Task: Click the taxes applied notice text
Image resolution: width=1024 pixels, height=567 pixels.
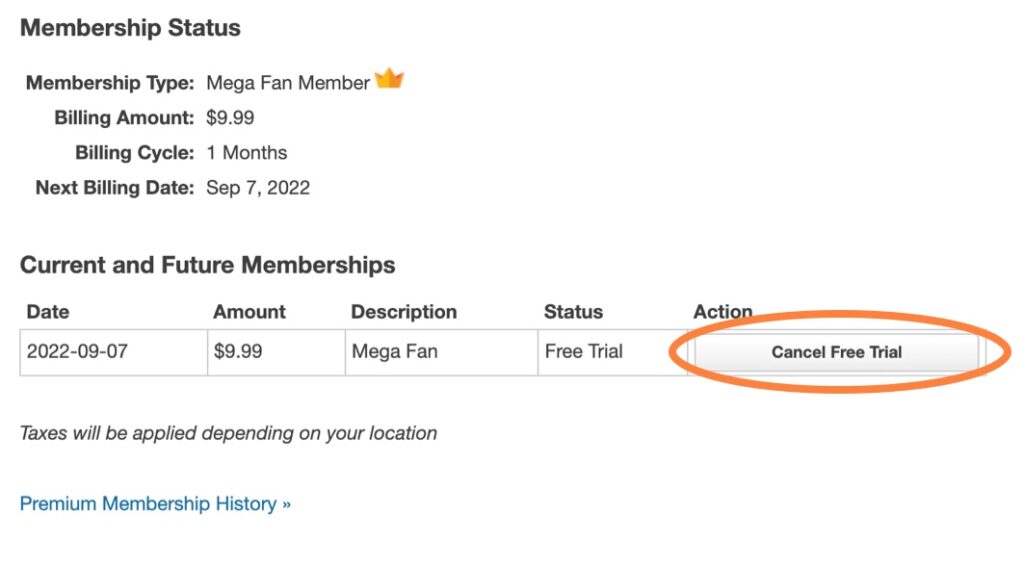Action: [x=228, y=434]
